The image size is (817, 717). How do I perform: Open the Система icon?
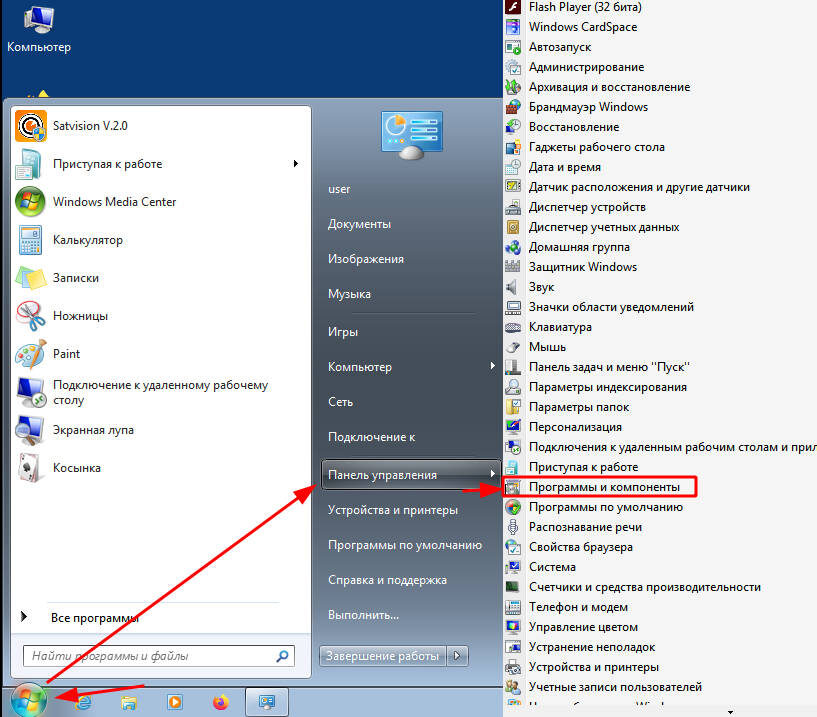(513, 566)
